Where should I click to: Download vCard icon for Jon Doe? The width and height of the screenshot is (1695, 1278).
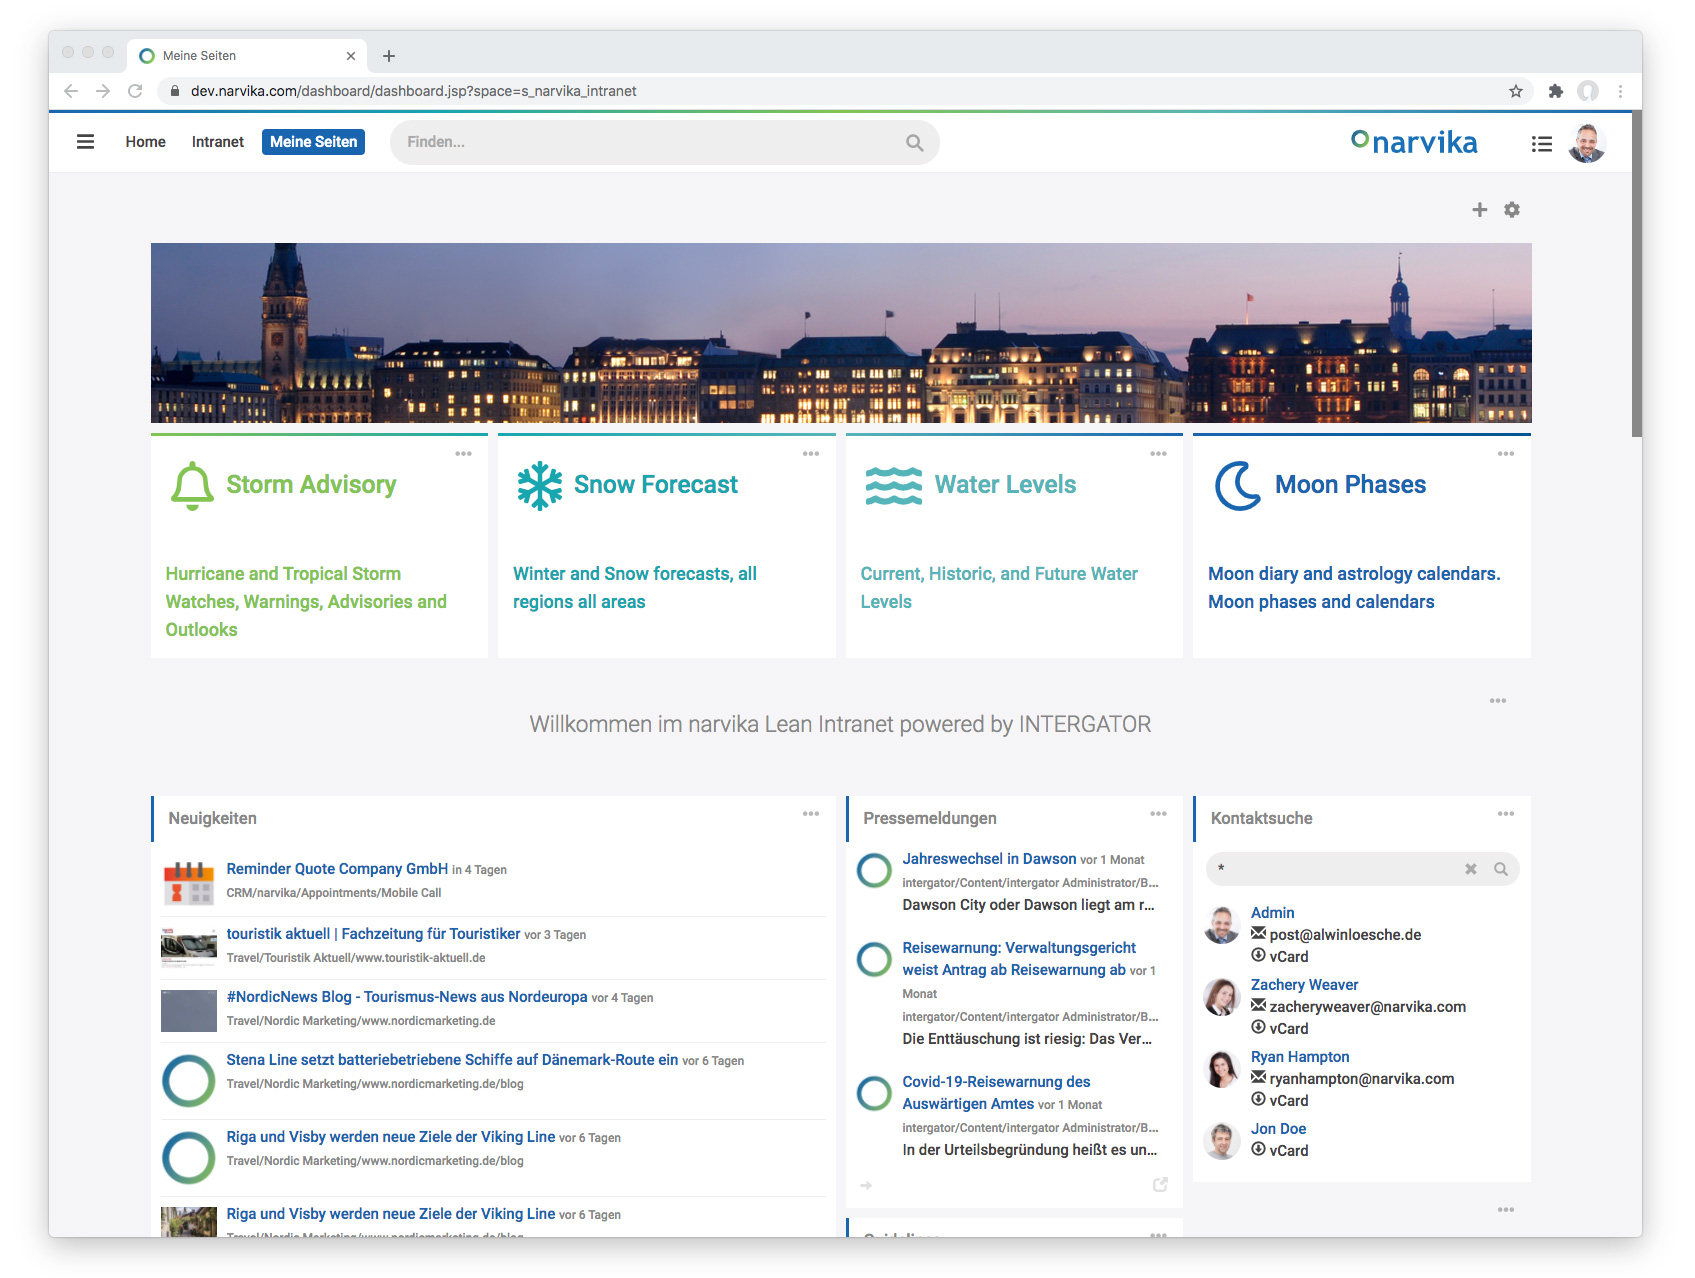pyautogui.click(x=1258, y=1149)
